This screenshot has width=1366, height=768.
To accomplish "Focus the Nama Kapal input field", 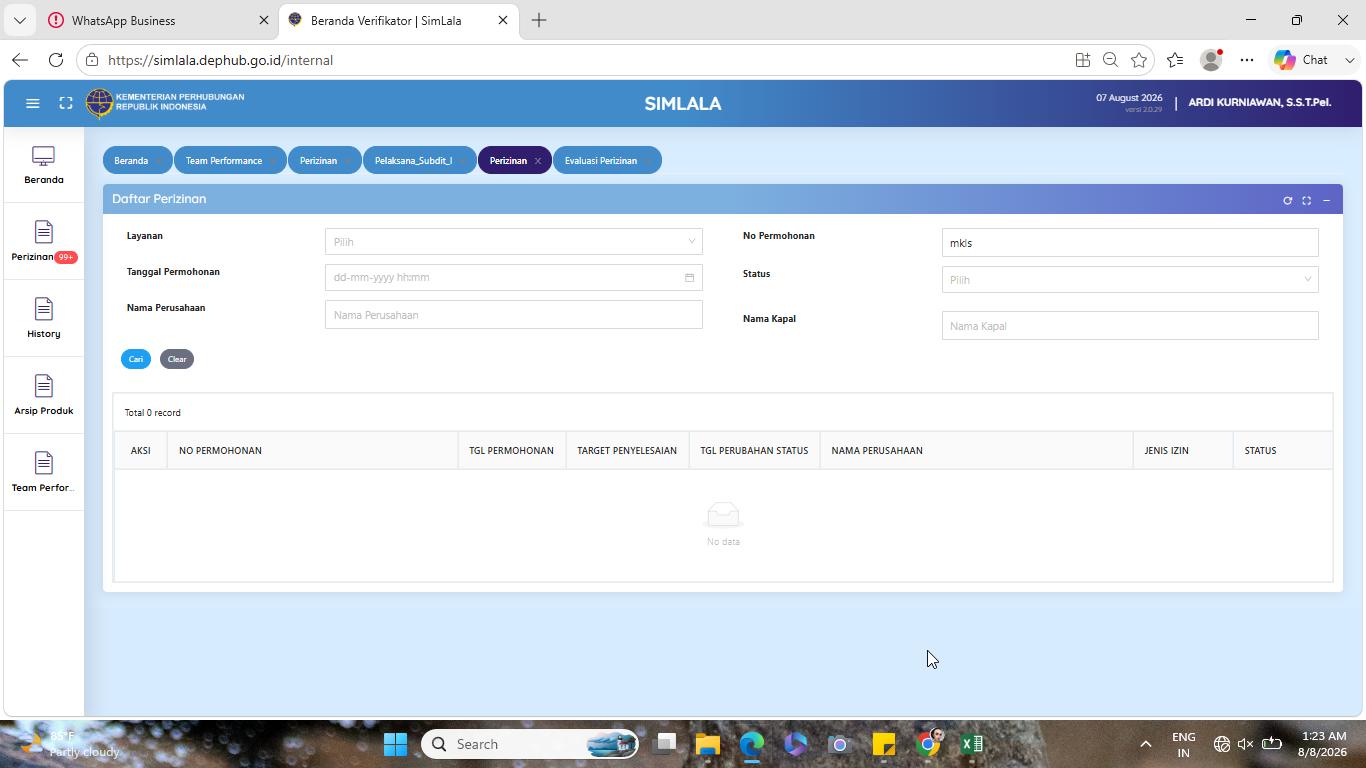I will click(x=1130, y=326).
